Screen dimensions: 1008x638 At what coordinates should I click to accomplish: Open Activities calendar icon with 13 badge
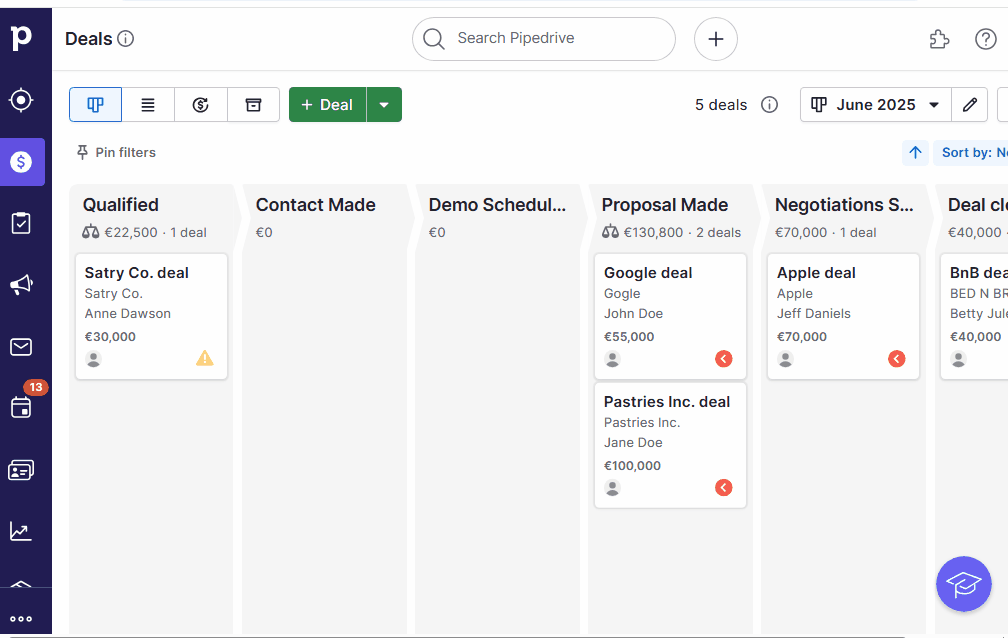[21, 407]
